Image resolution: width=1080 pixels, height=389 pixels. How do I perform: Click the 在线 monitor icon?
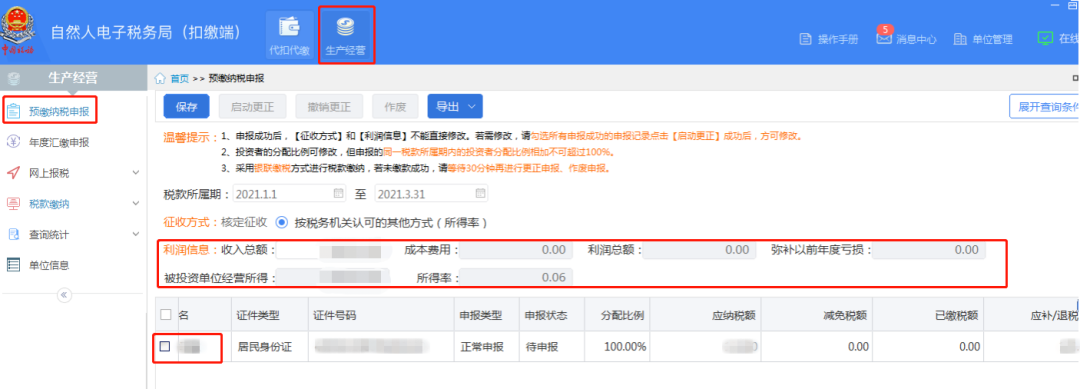click(x=1046, y=39)
